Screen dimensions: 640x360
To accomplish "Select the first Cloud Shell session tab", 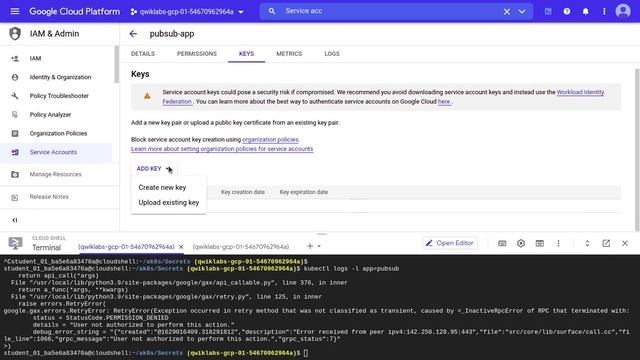I will click(x=126, y=247).
